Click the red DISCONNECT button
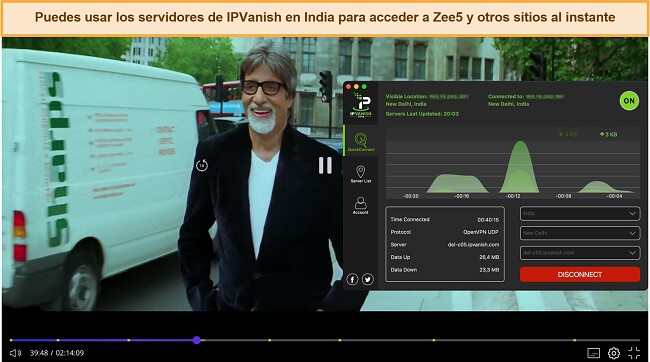This screenshot has height=362, width=650. coord(580,275)
